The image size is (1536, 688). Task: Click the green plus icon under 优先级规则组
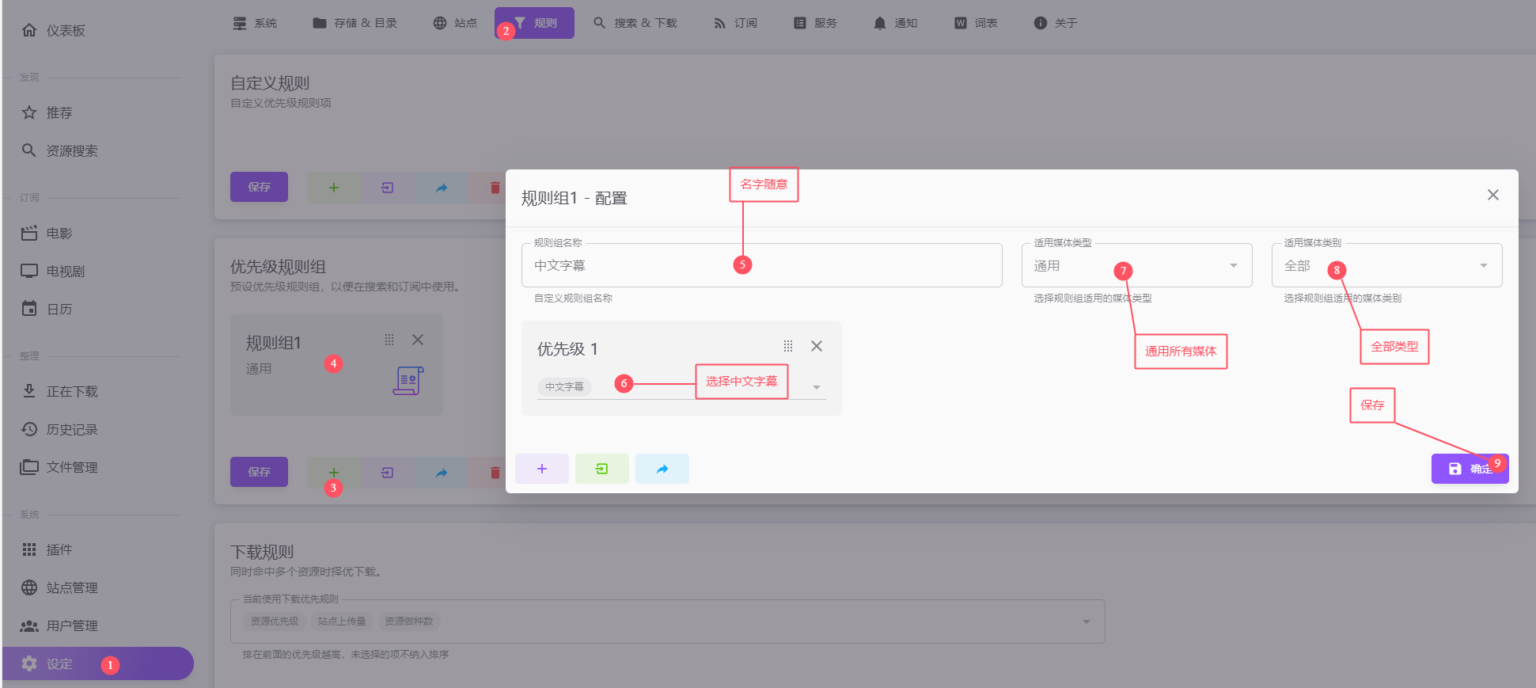click(x=334, y=472)
